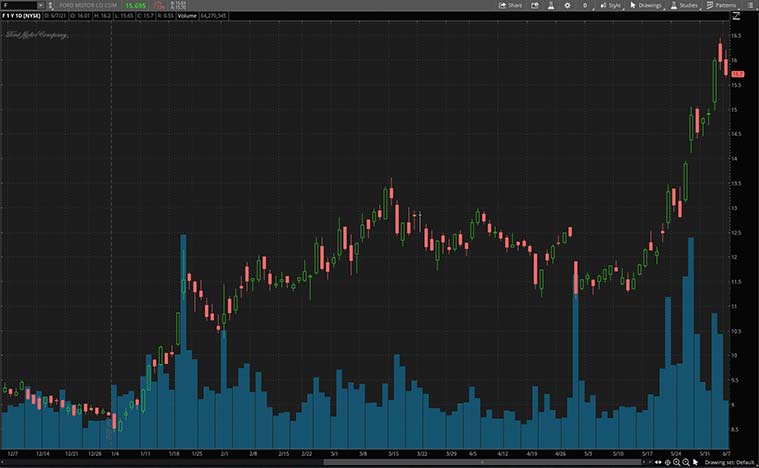Click the expand time axis arrows icon

(x=658, y=462)
